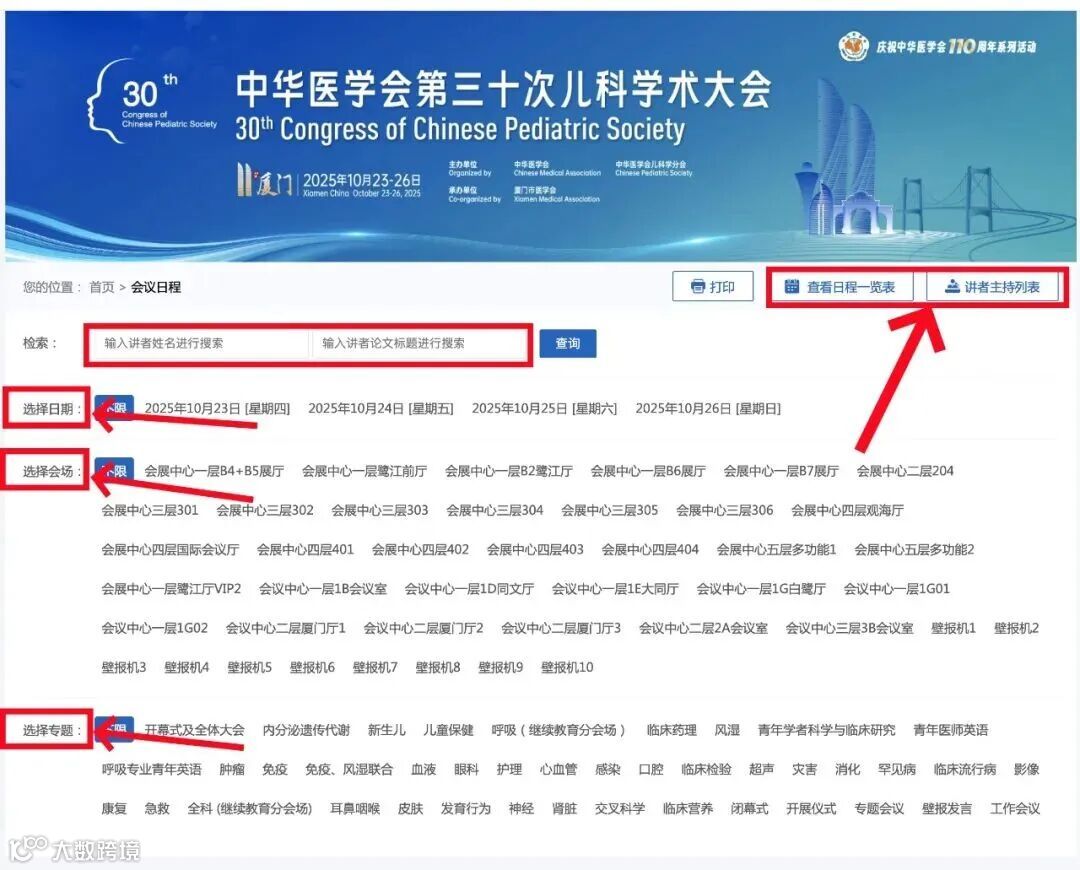Select venue 会议中心一层1E大同厅

click(x=615, y=589)
